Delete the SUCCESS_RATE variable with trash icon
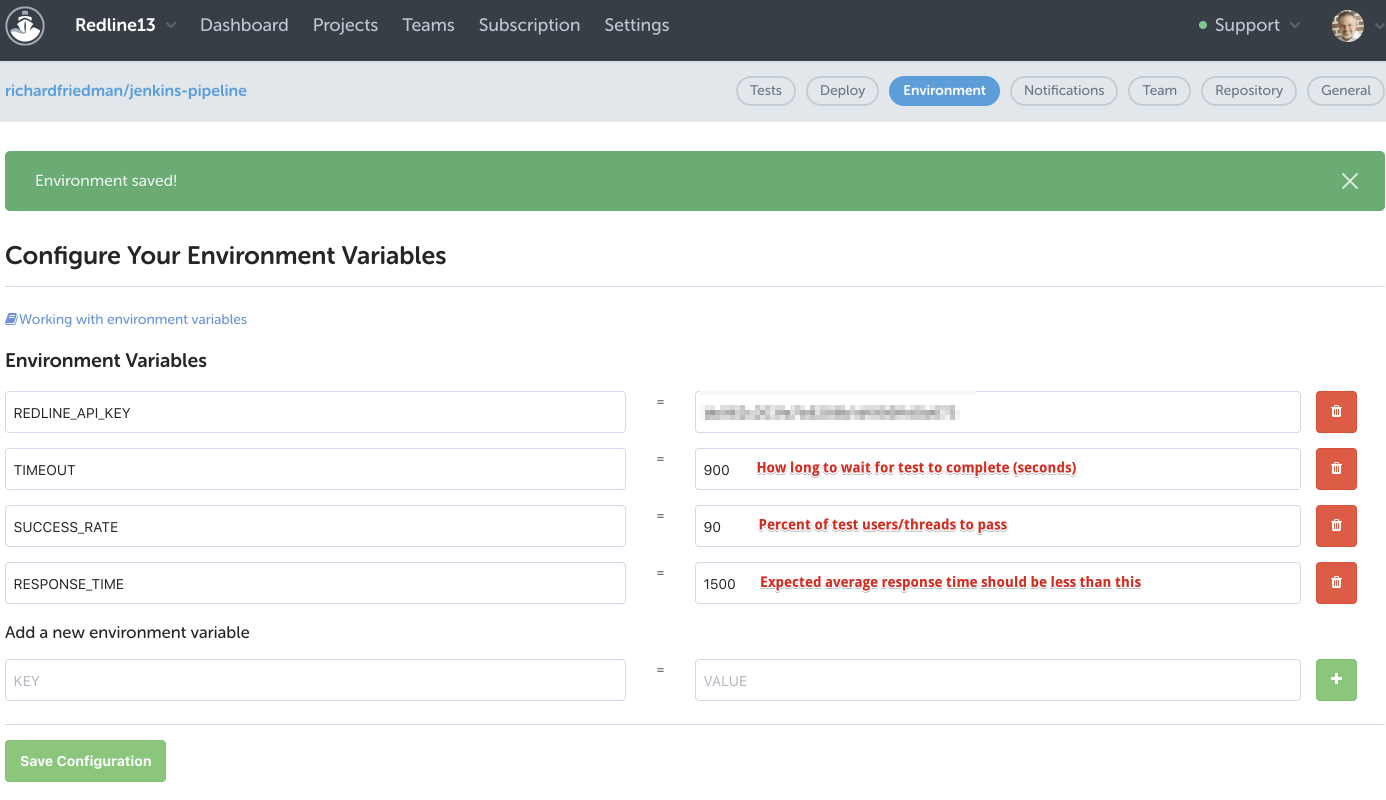 (1336, 526)
